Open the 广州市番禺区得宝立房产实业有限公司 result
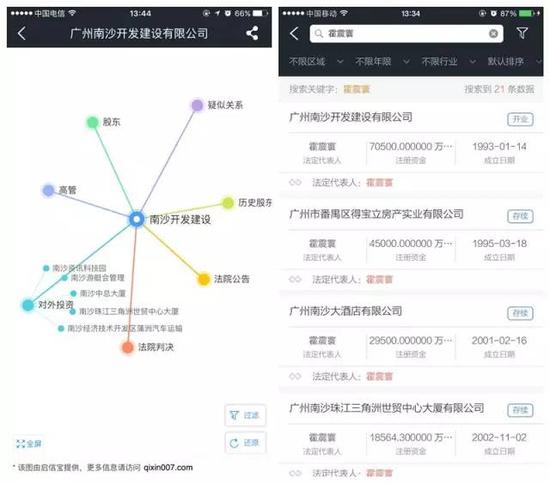 click(376, 214)
